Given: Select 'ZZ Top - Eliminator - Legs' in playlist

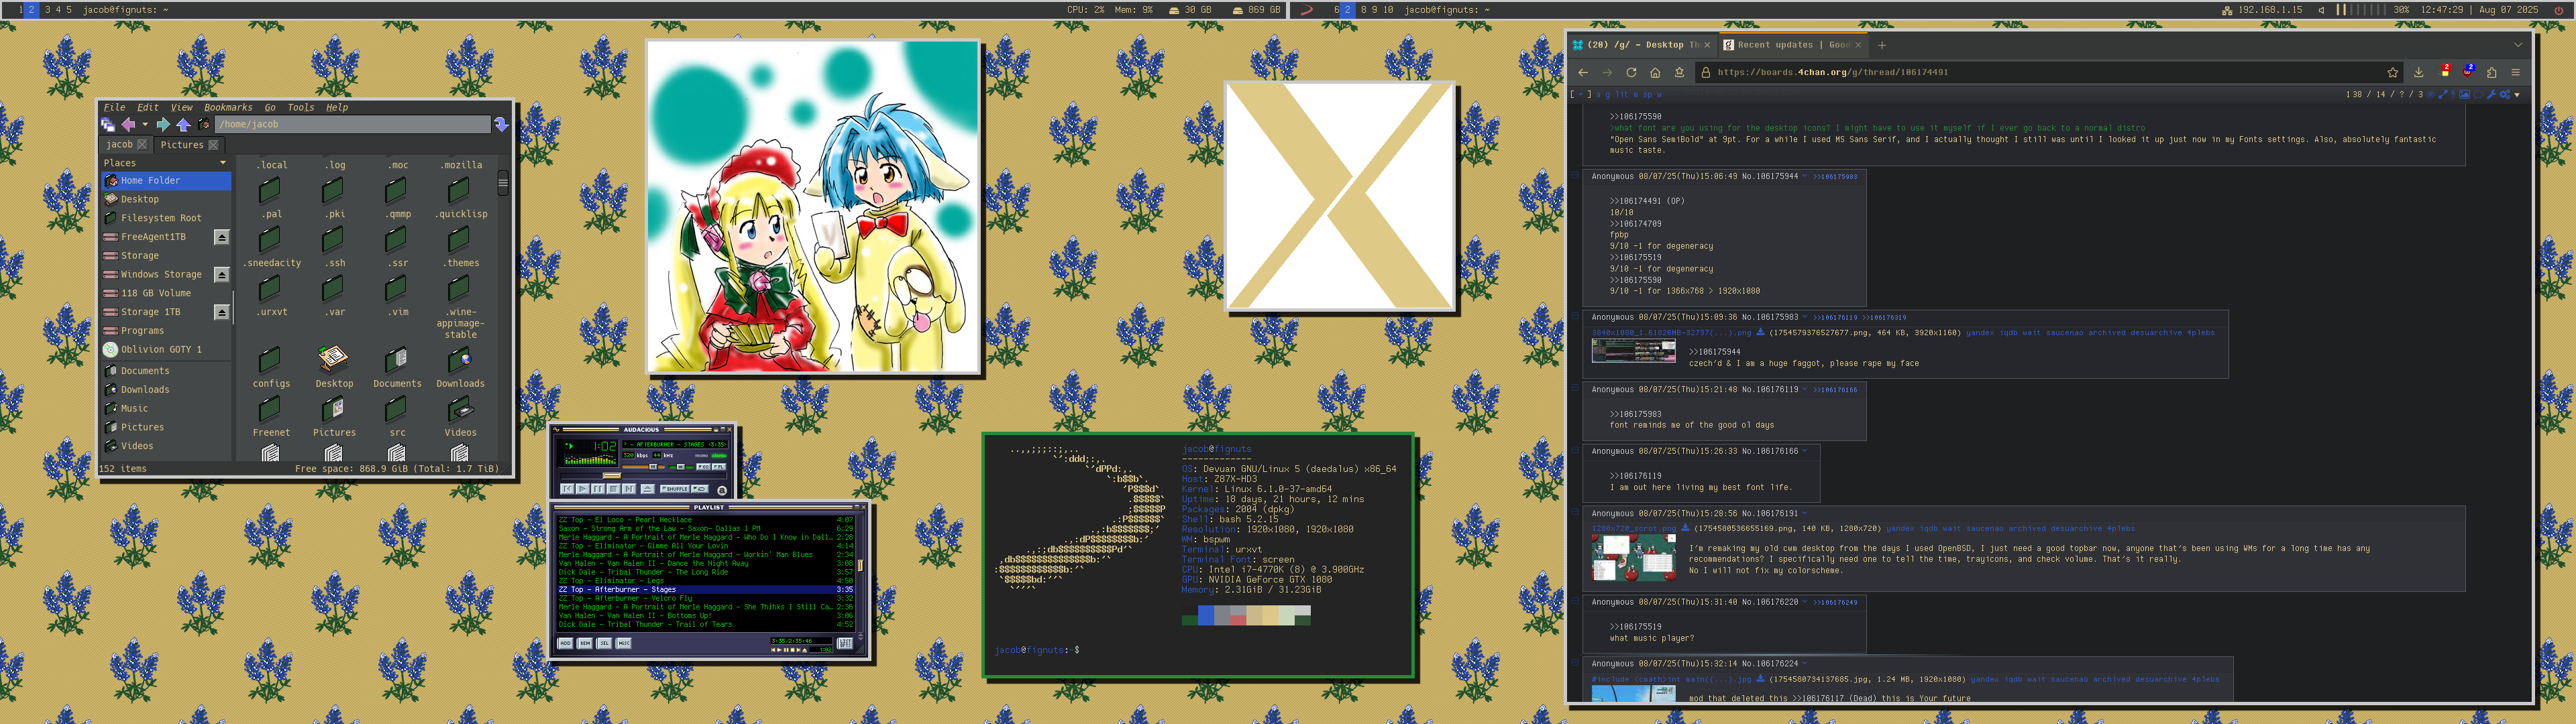Looking at the screenshot, I should 706,581.
